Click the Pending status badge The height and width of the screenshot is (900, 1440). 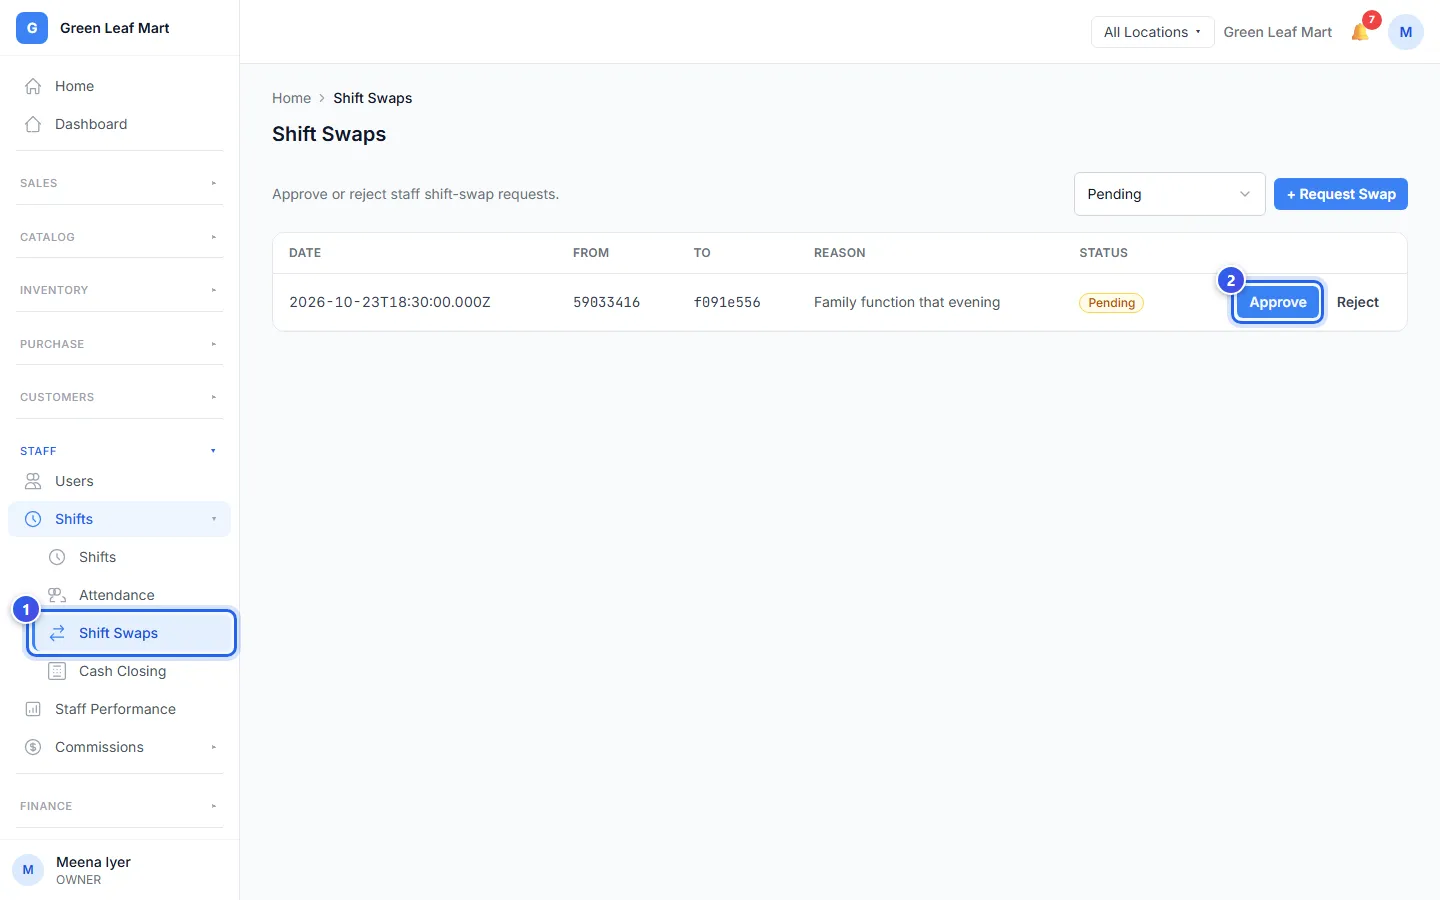click(1111, 303)
